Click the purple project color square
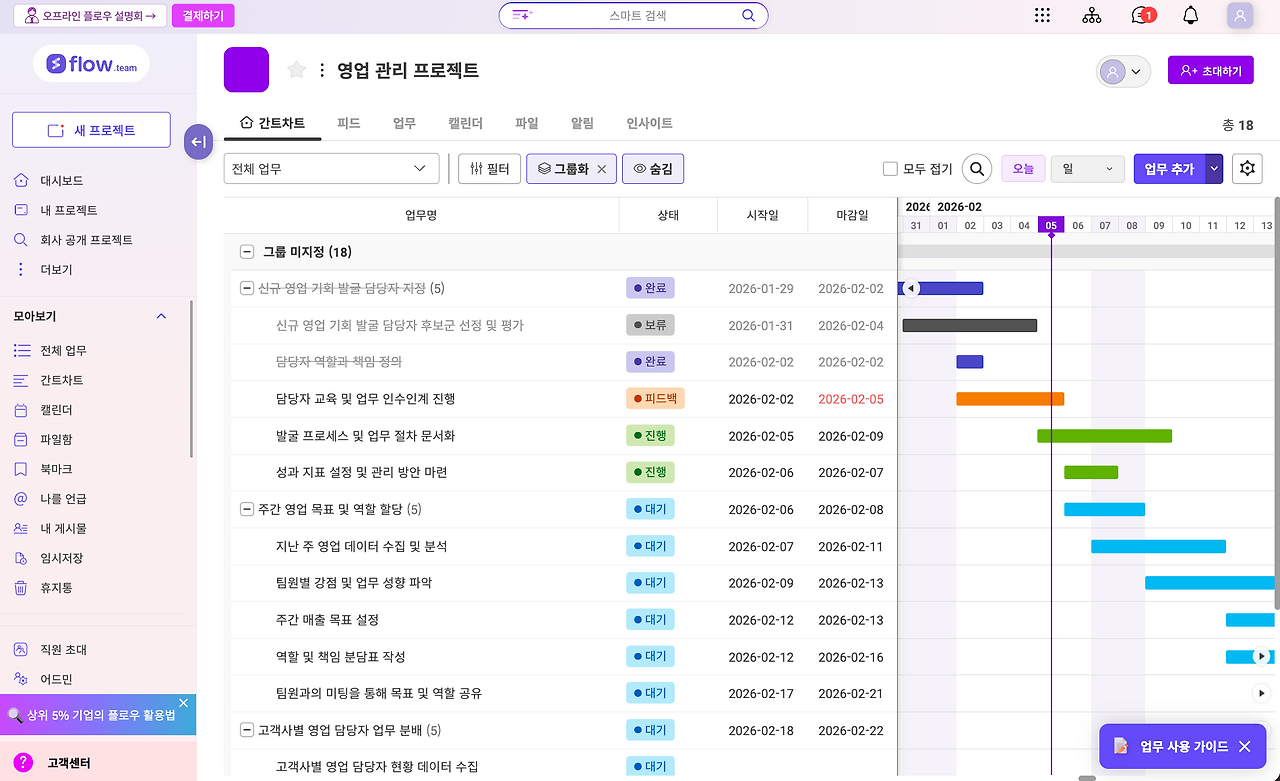This screenshot has height=781, width=1280. (x=246, y=69)
